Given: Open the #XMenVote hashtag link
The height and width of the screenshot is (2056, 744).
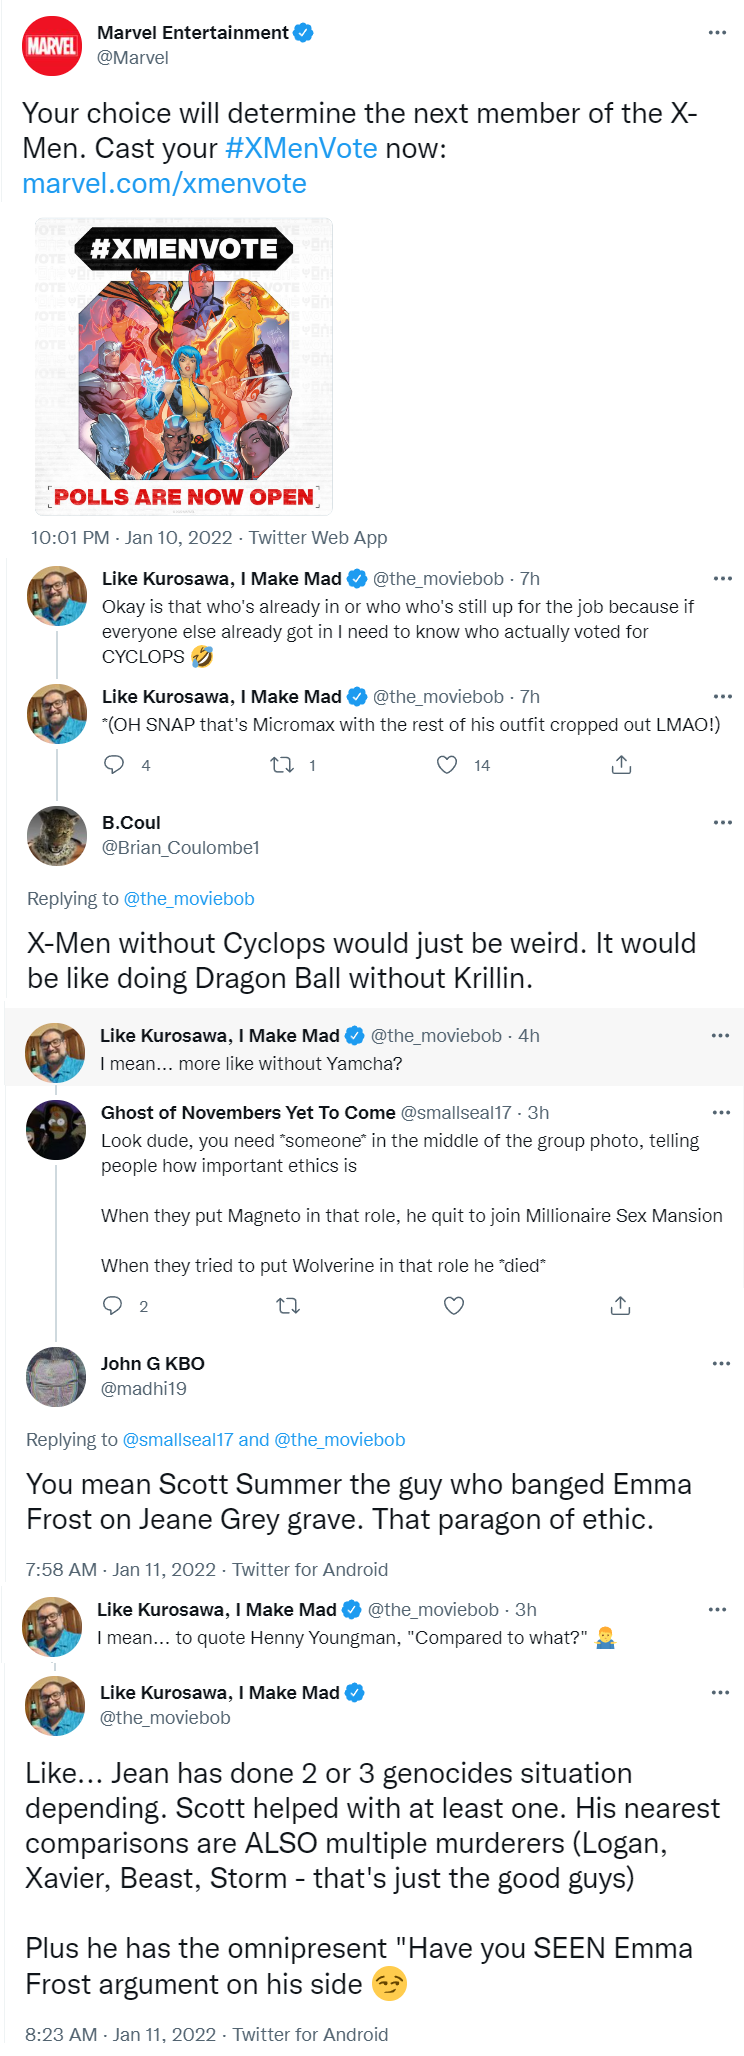Looking at the screenshot, I should tap(301, 148).
